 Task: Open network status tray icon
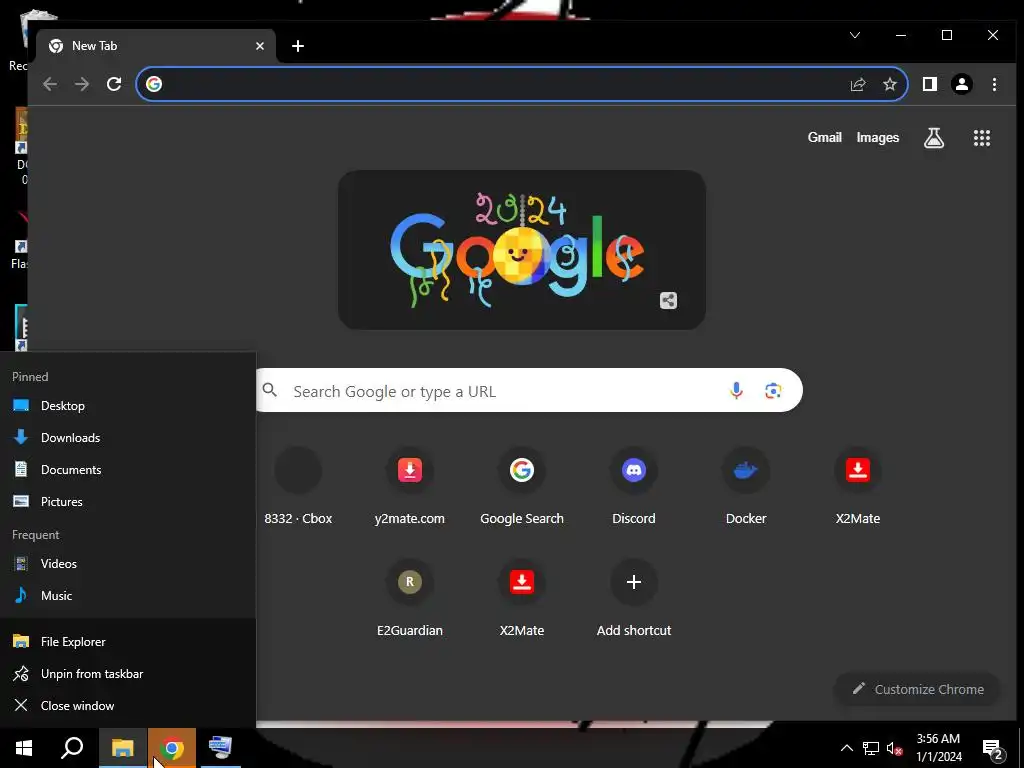(x=871, y=748)
